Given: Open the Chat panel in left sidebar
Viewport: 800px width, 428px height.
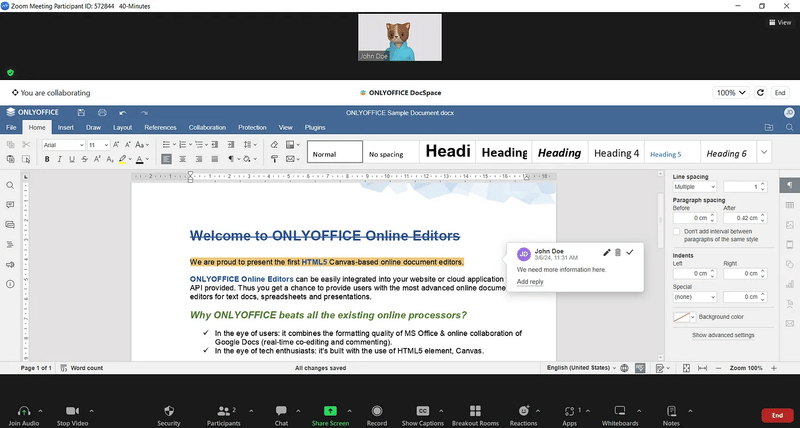Looking at the screenshot, I should click(10, 225).
